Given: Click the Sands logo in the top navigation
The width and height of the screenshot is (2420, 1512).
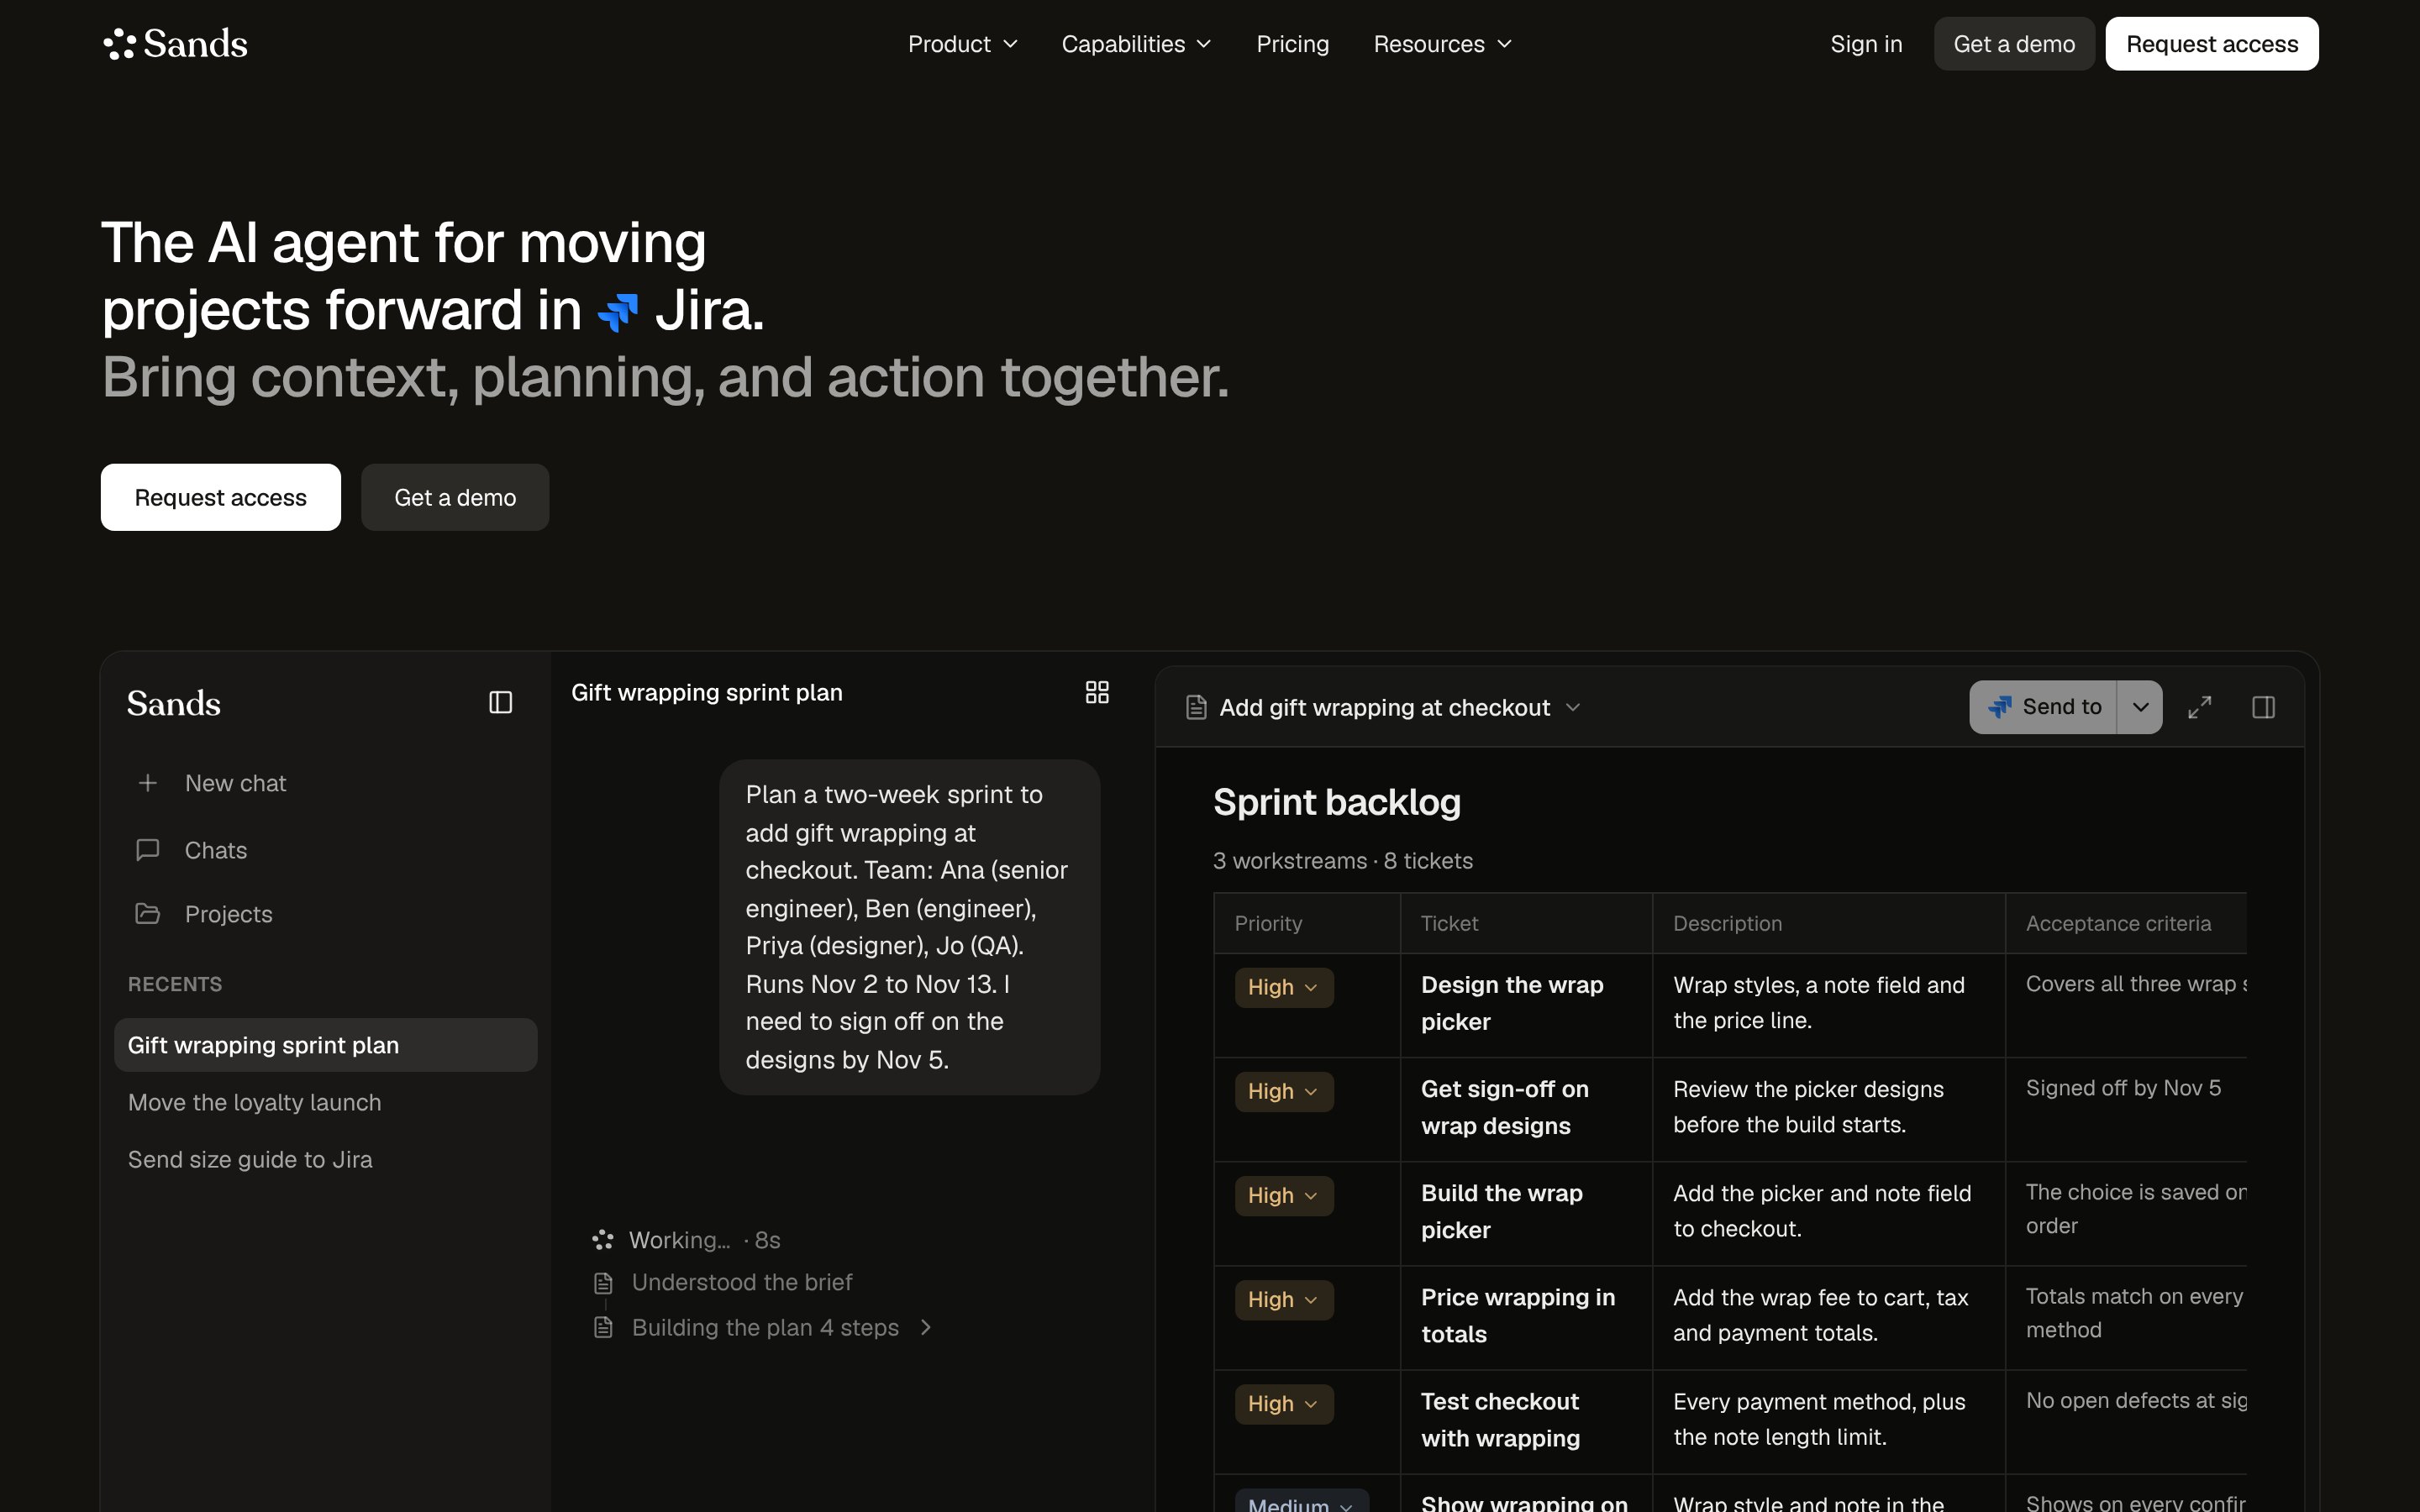Looking at the screenshot, I should 175,44.
